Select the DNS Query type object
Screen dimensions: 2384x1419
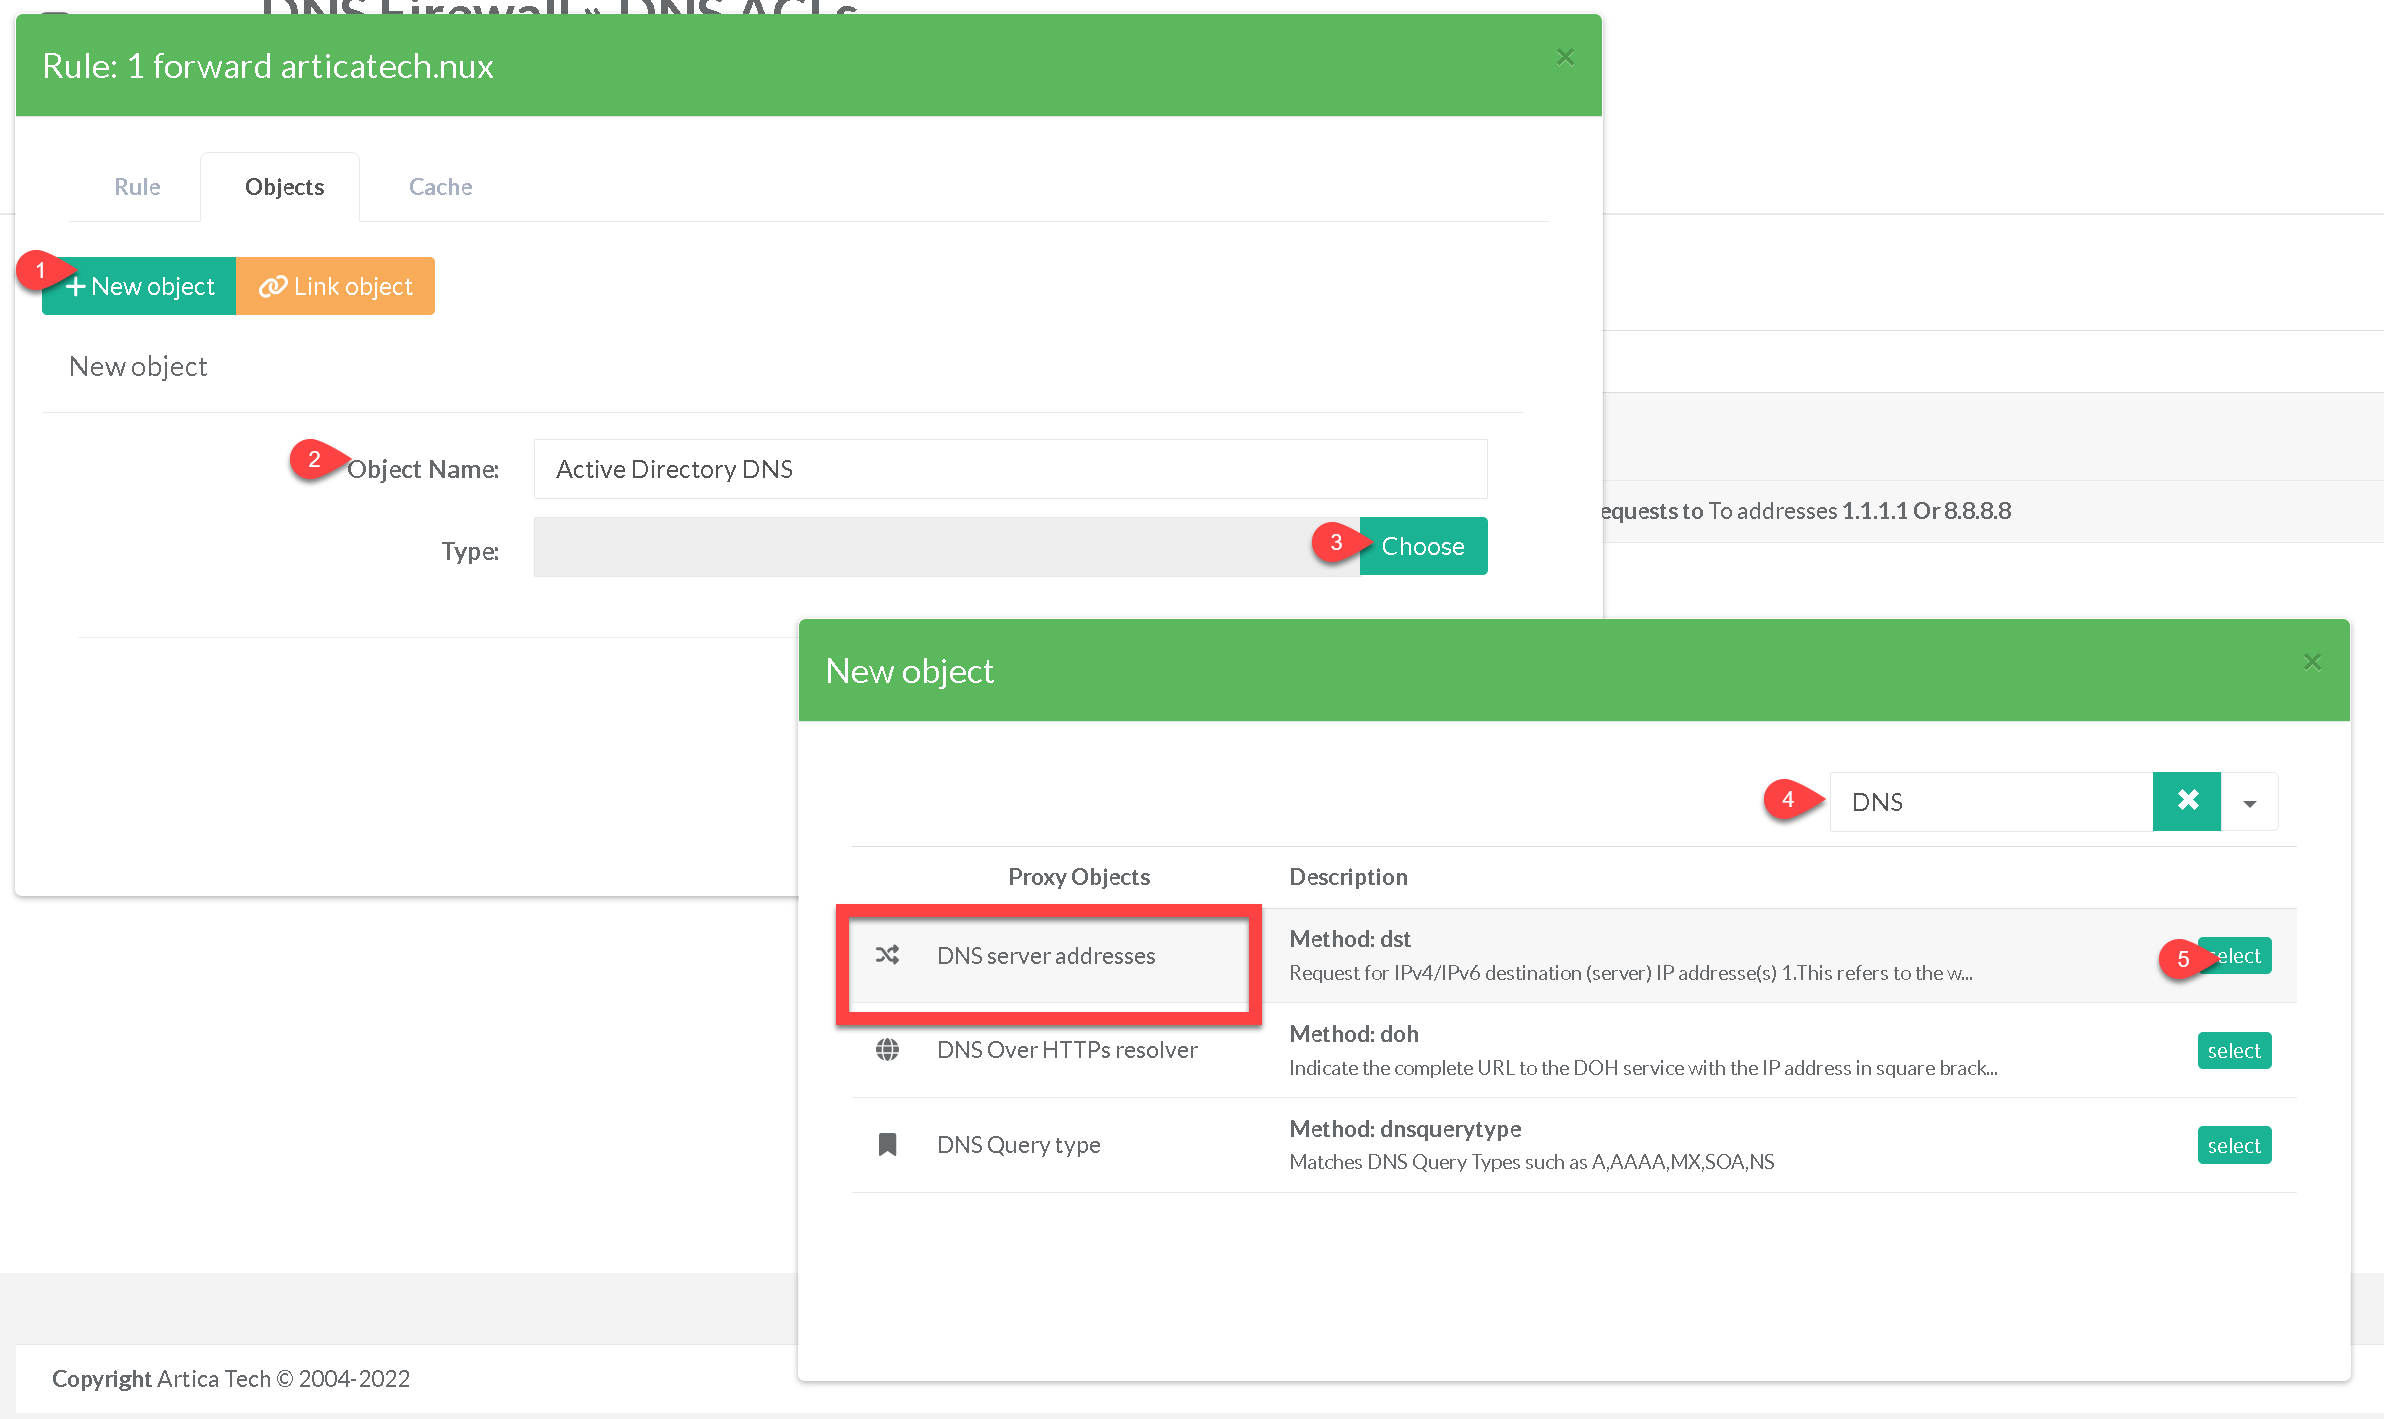(2234, 1145)
